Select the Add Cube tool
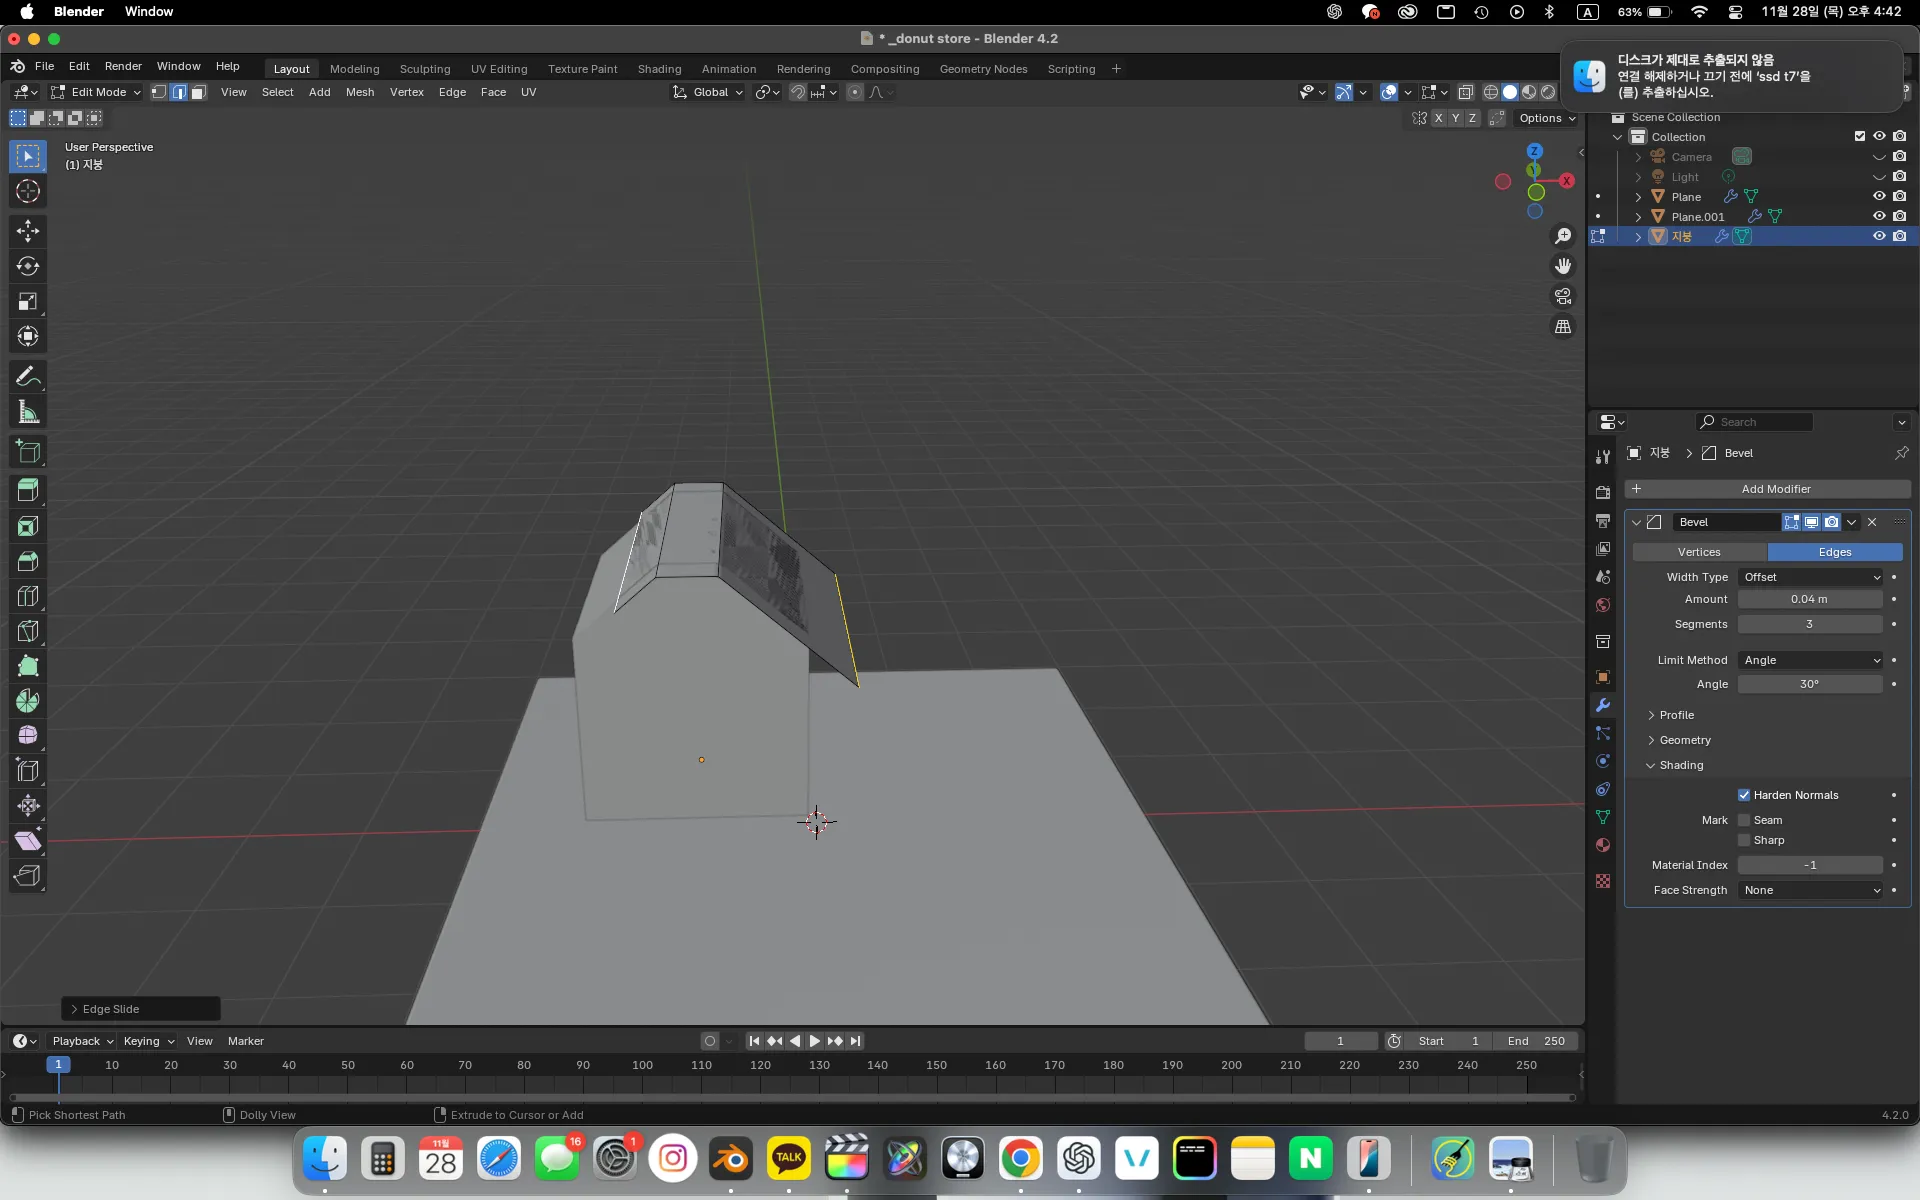 pyautogui.click(x=28, y=451)
